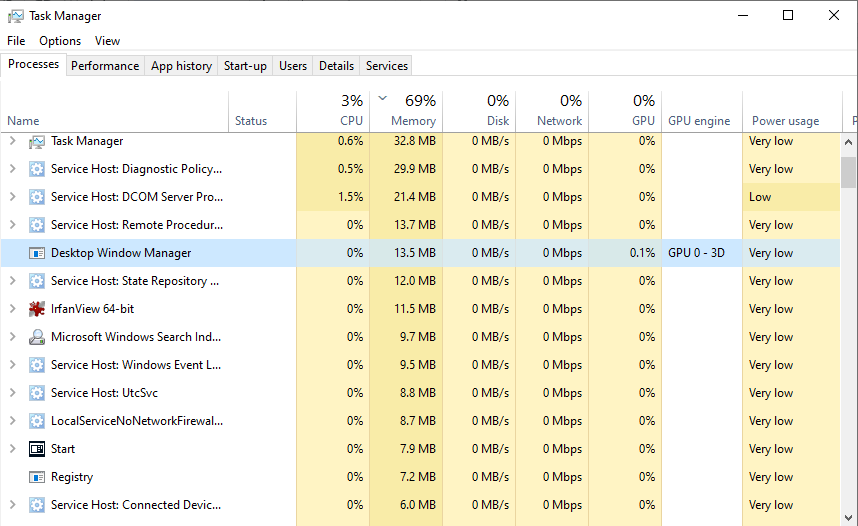Click the Task Manager process row icon
This screenshot has height=526, width=858.
point(37,142)
